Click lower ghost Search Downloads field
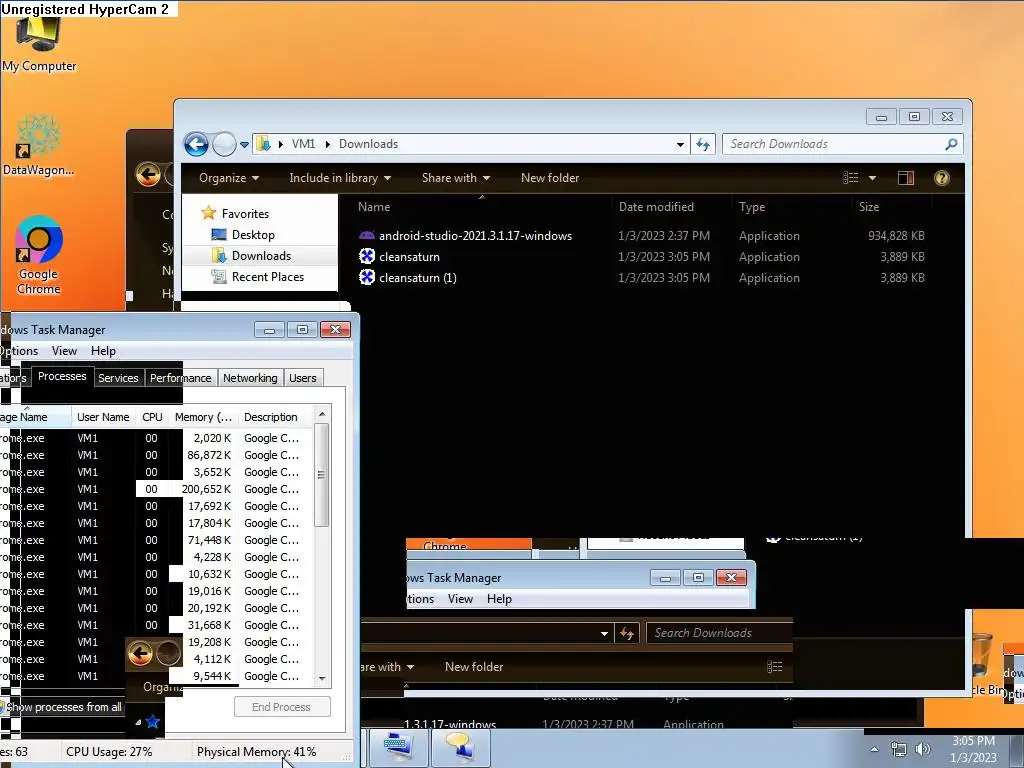 [718, 633]
